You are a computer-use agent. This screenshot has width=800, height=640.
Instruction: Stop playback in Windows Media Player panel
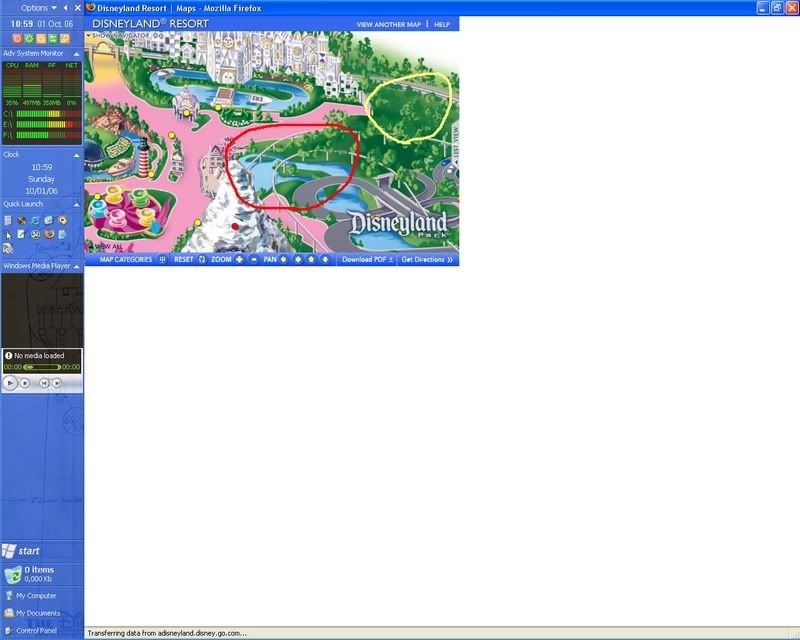click(x=25, y=383)
